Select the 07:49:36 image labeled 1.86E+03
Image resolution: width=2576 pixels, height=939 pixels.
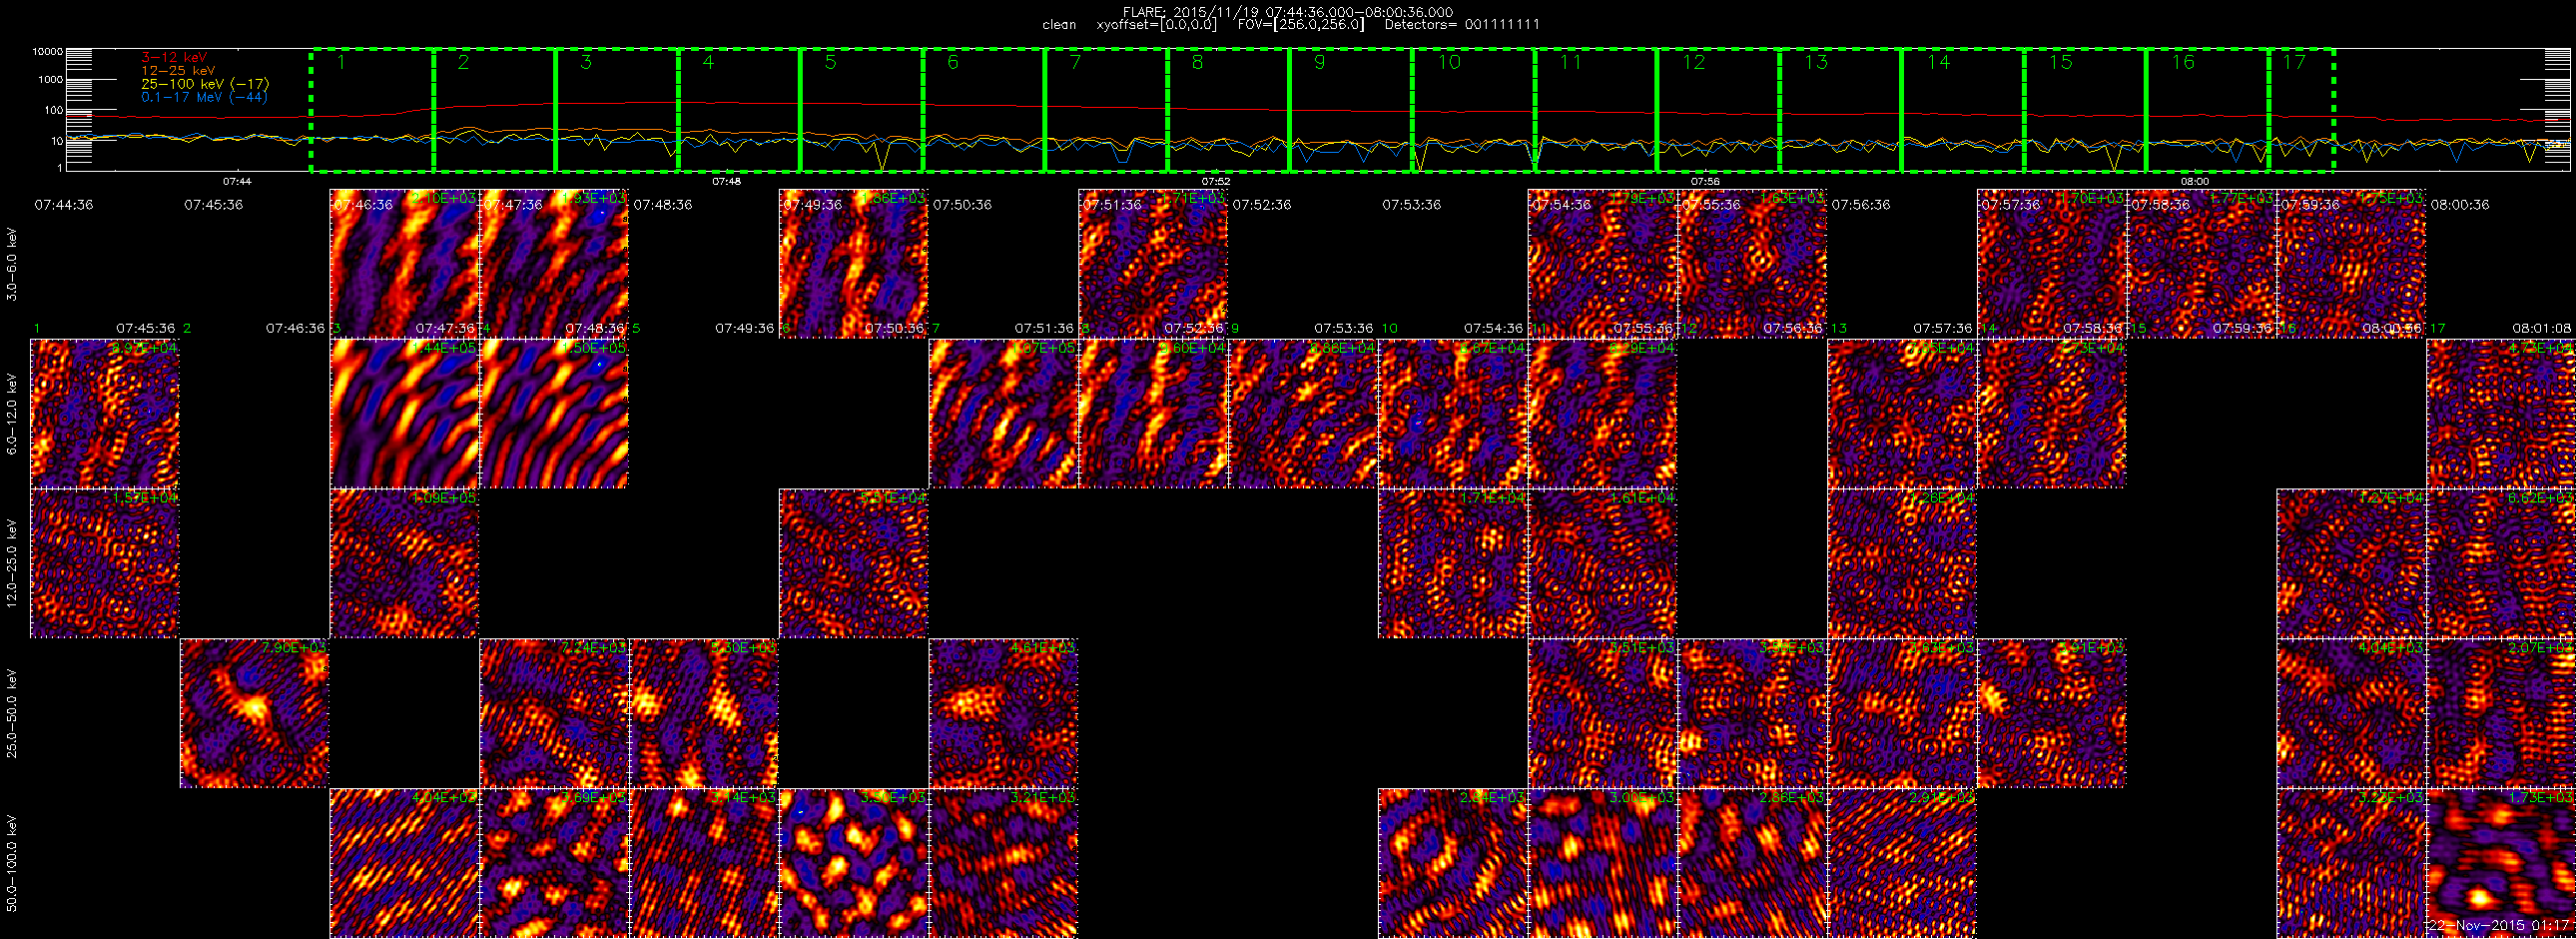pyautogui.click(x=854, y=263)
